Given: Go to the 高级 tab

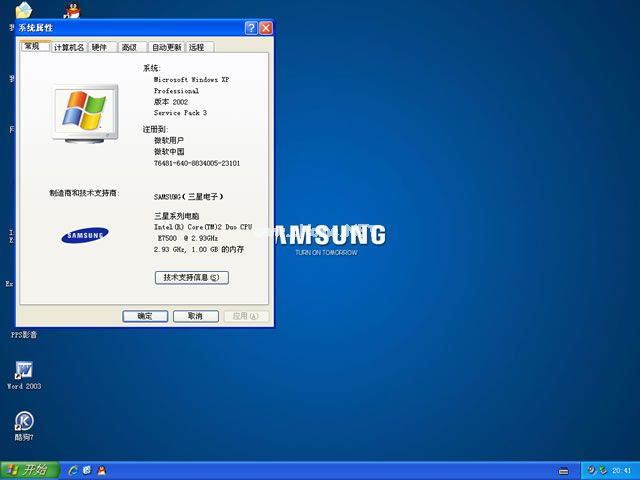Looking at the screenshot, I should click(129, 47).
